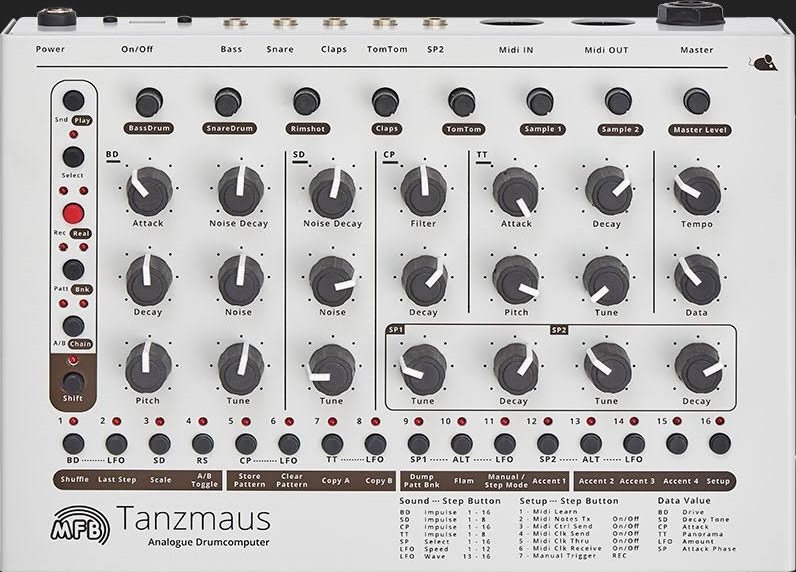This screenshot has height=572, width=796.
Task: Toggle step button 16 above Setup
Action: (x=720, y=443)
